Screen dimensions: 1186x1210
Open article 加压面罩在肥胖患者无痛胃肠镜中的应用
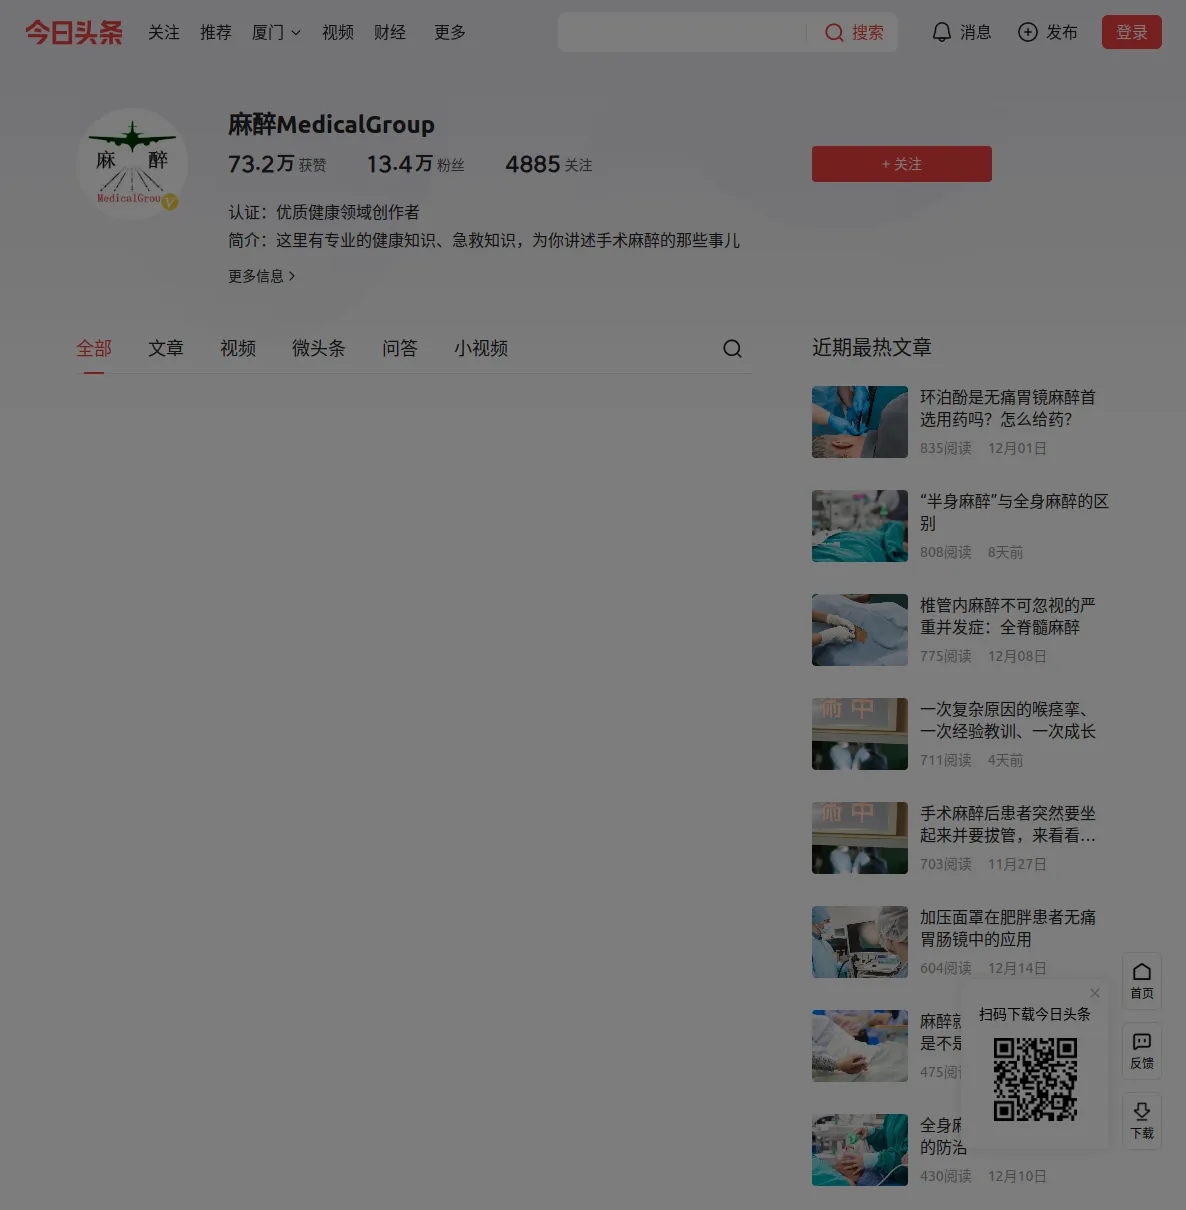[x=1008, y=928]
